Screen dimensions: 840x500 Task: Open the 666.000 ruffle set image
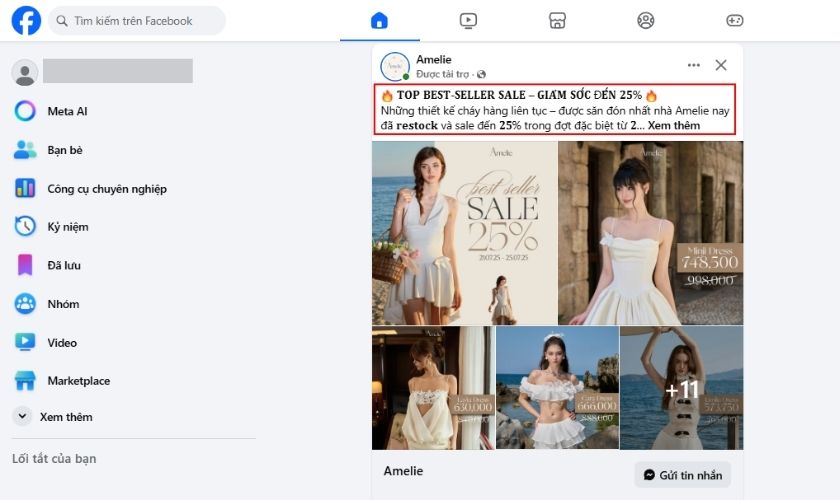click(x=557, y=387)
